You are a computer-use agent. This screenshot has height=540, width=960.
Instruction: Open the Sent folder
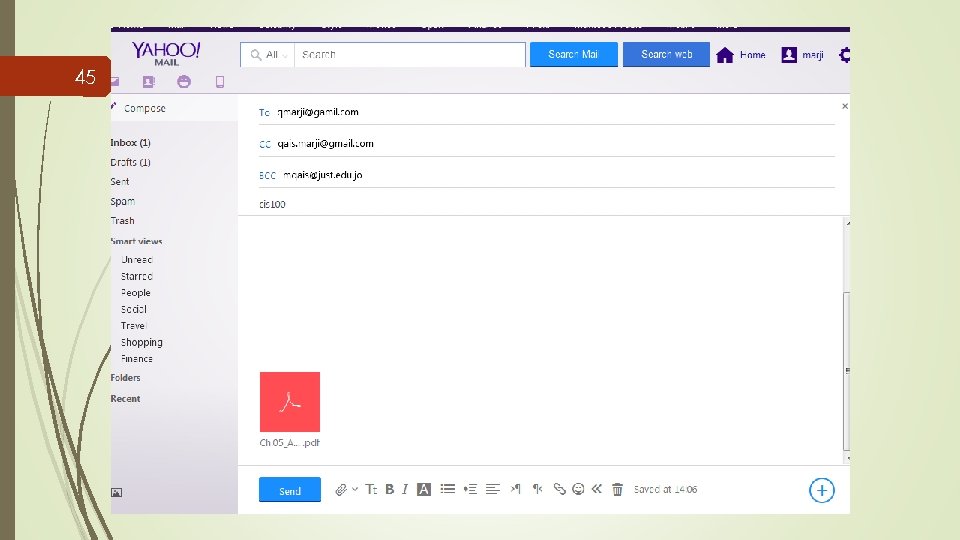pyautogui.click(x=120, y=182)
